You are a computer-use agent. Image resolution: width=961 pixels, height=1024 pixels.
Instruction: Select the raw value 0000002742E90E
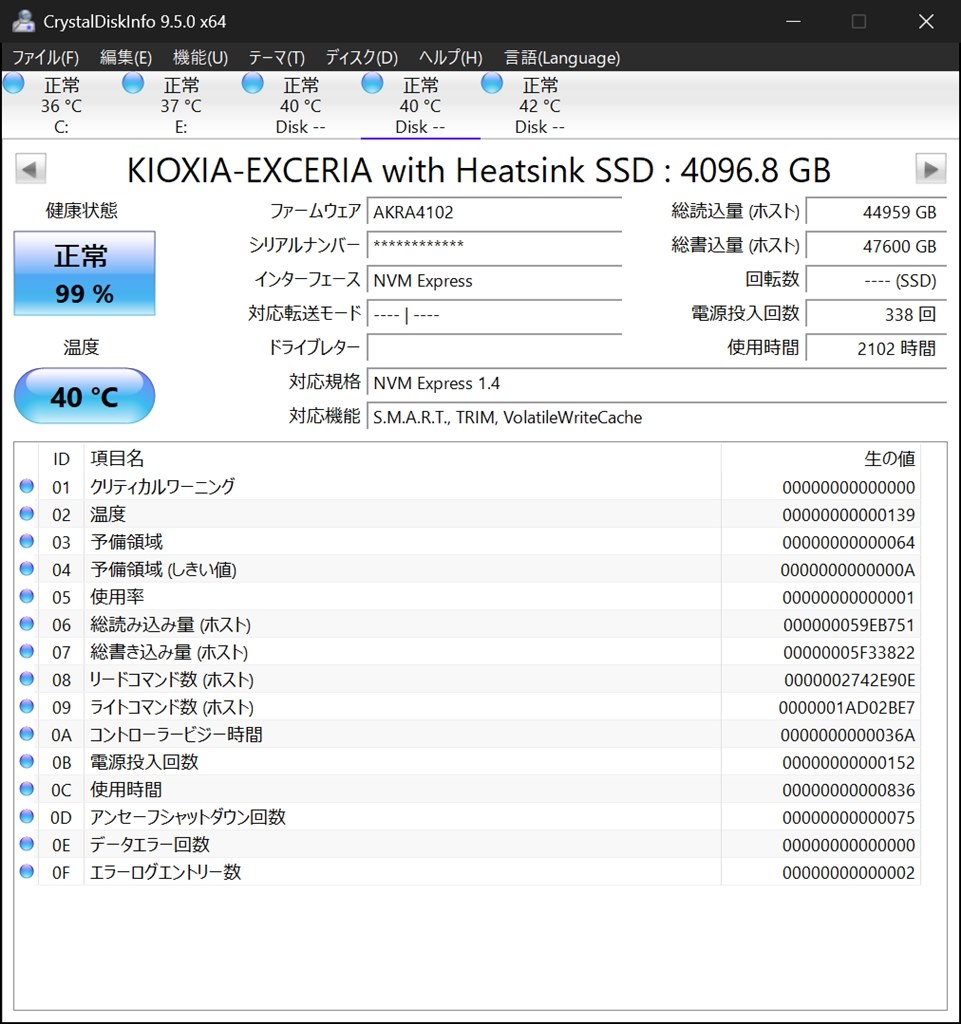point(849,680)
